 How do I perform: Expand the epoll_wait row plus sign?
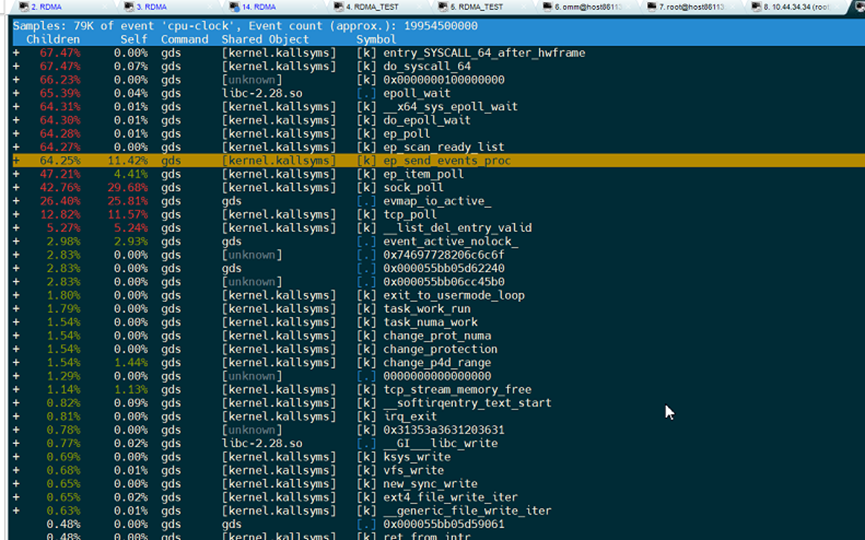pos(16,93)
